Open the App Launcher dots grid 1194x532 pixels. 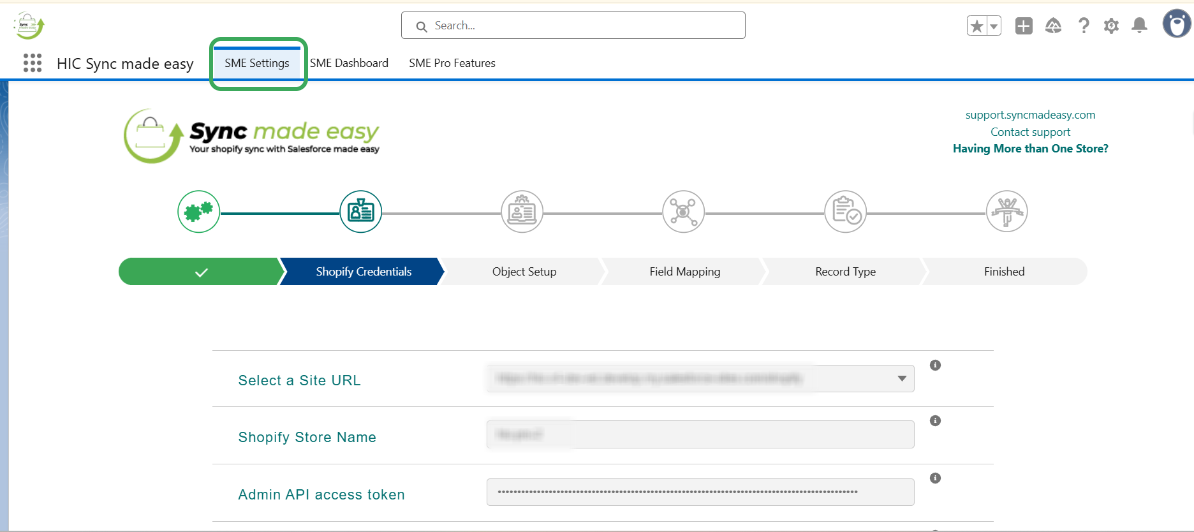pyautogui.click(x=32, y=63)
